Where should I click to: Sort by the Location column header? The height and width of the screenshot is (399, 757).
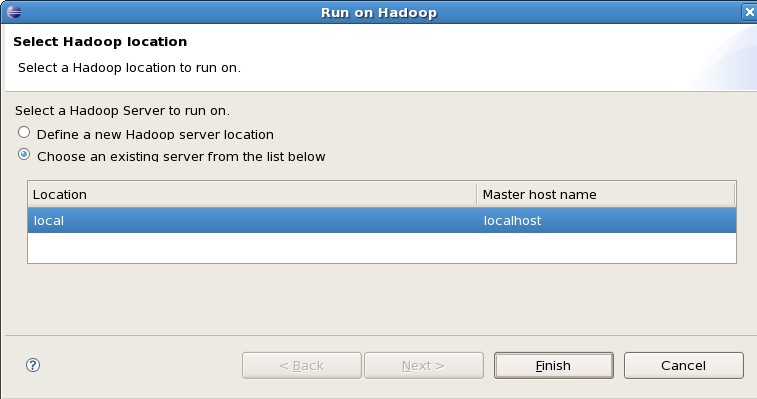(252, 195)
